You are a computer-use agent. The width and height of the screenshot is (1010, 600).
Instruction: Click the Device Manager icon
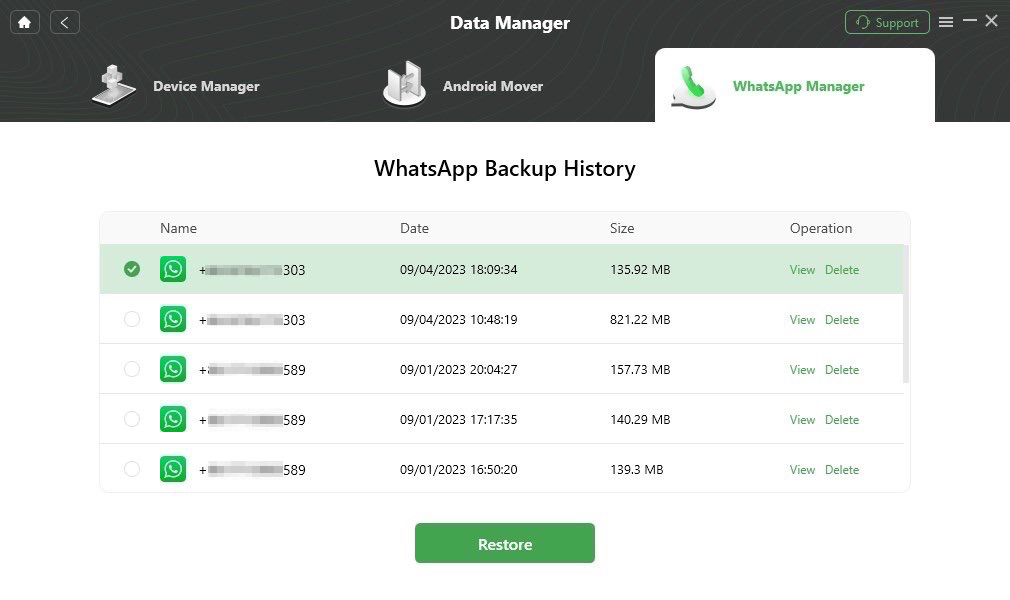[113, 85]
